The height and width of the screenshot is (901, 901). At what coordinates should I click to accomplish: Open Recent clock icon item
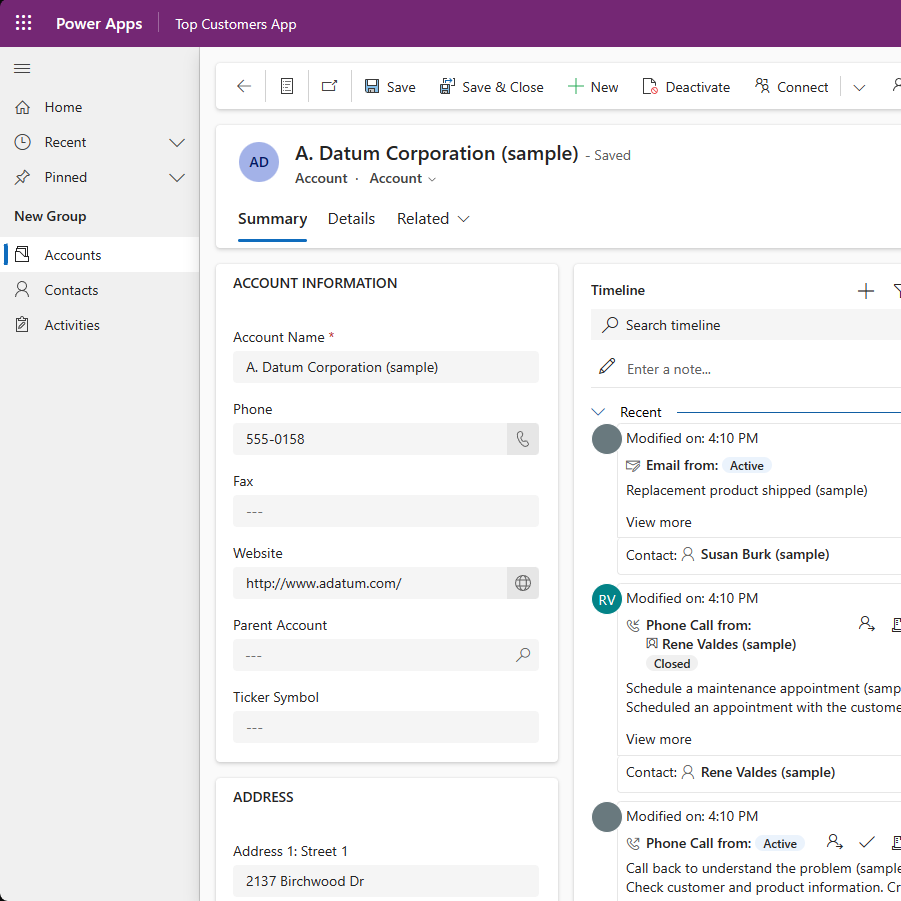22,143
